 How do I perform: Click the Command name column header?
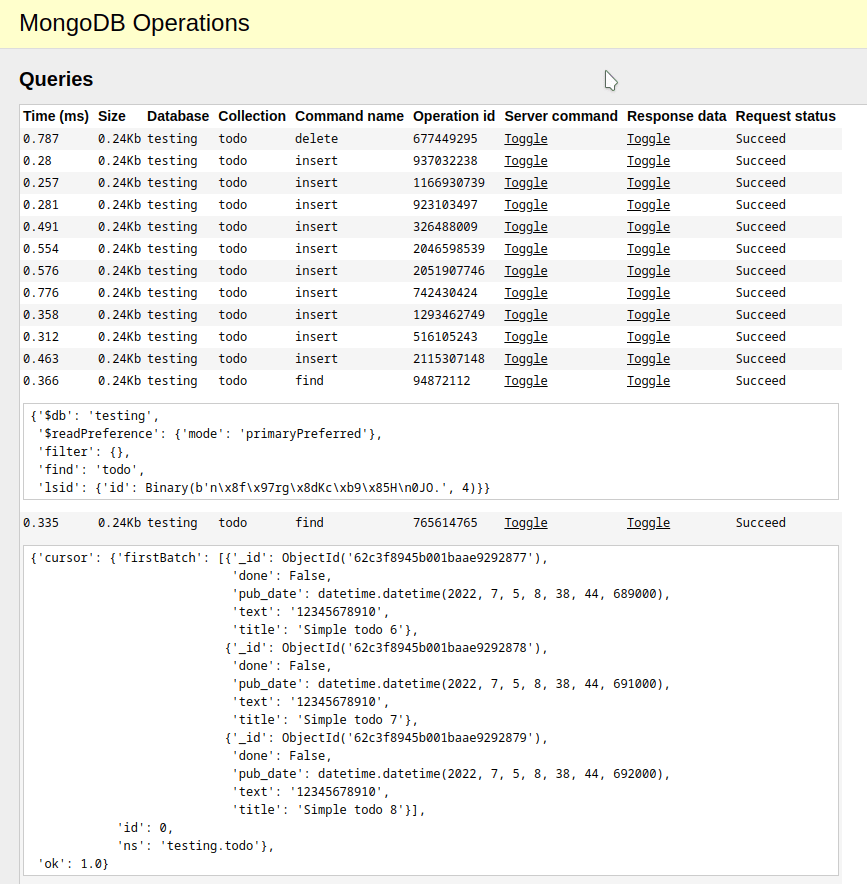pos(349,116)
